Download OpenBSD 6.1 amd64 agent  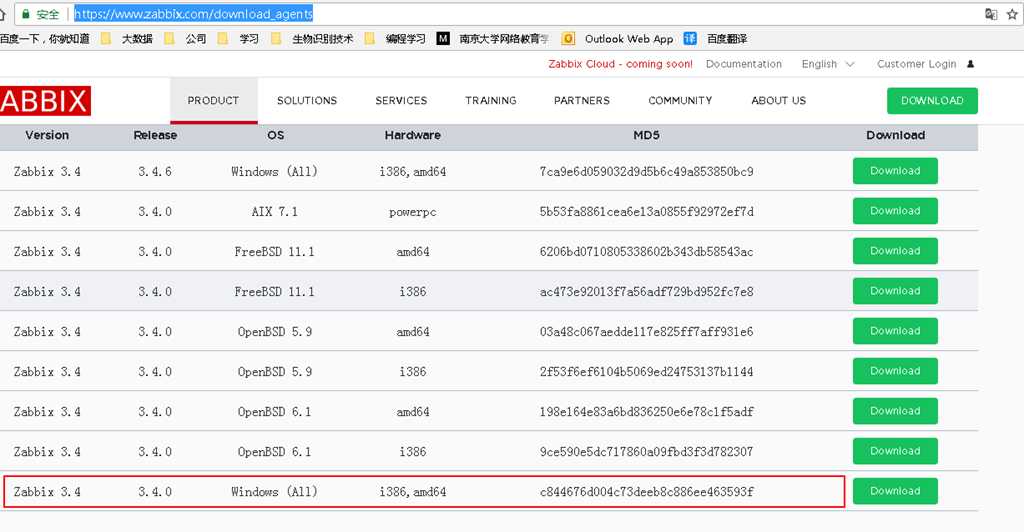pos(895,411)
